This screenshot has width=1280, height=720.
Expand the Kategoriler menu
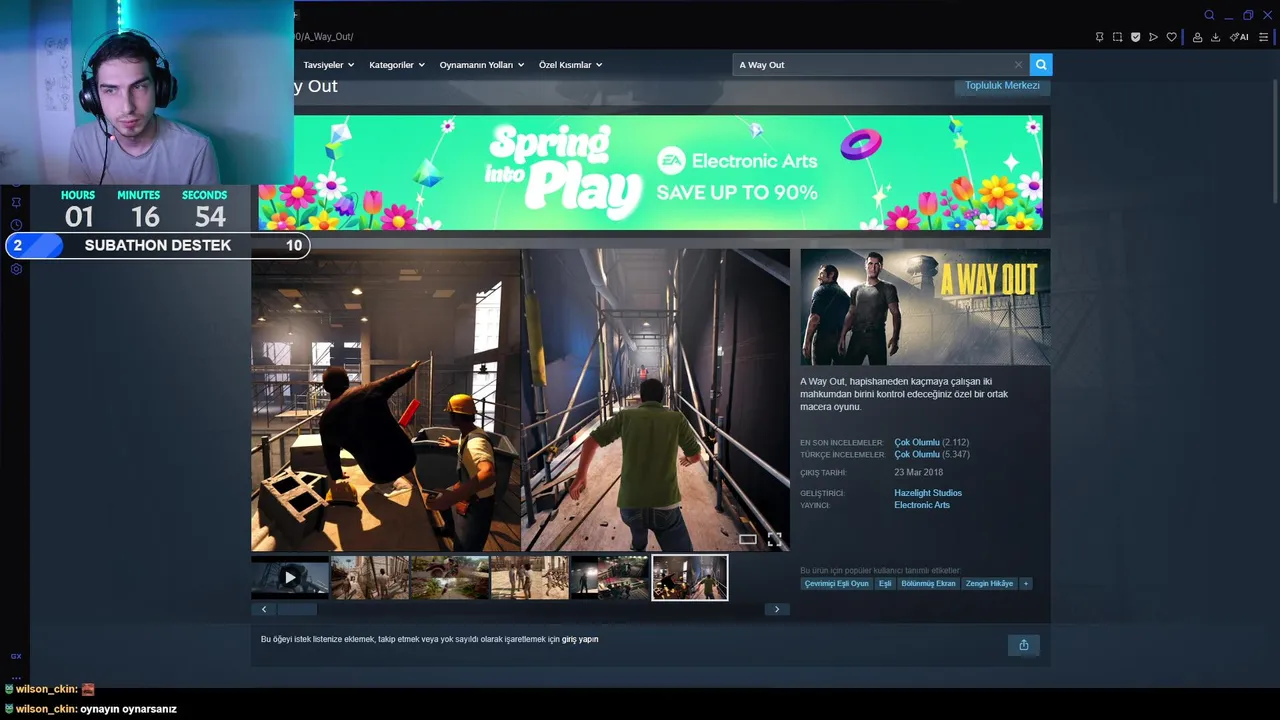tap(397, 65)
